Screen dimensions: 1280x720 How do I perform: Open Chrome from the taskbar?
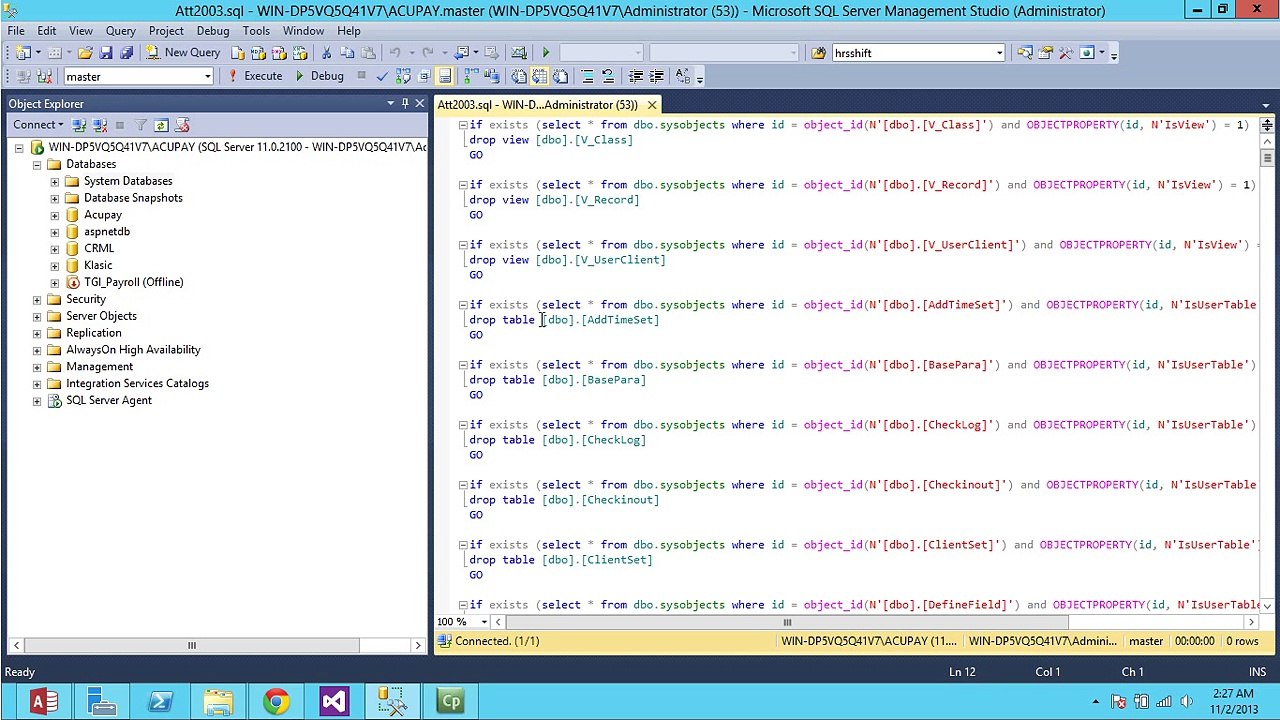click(x=276, y=701)
